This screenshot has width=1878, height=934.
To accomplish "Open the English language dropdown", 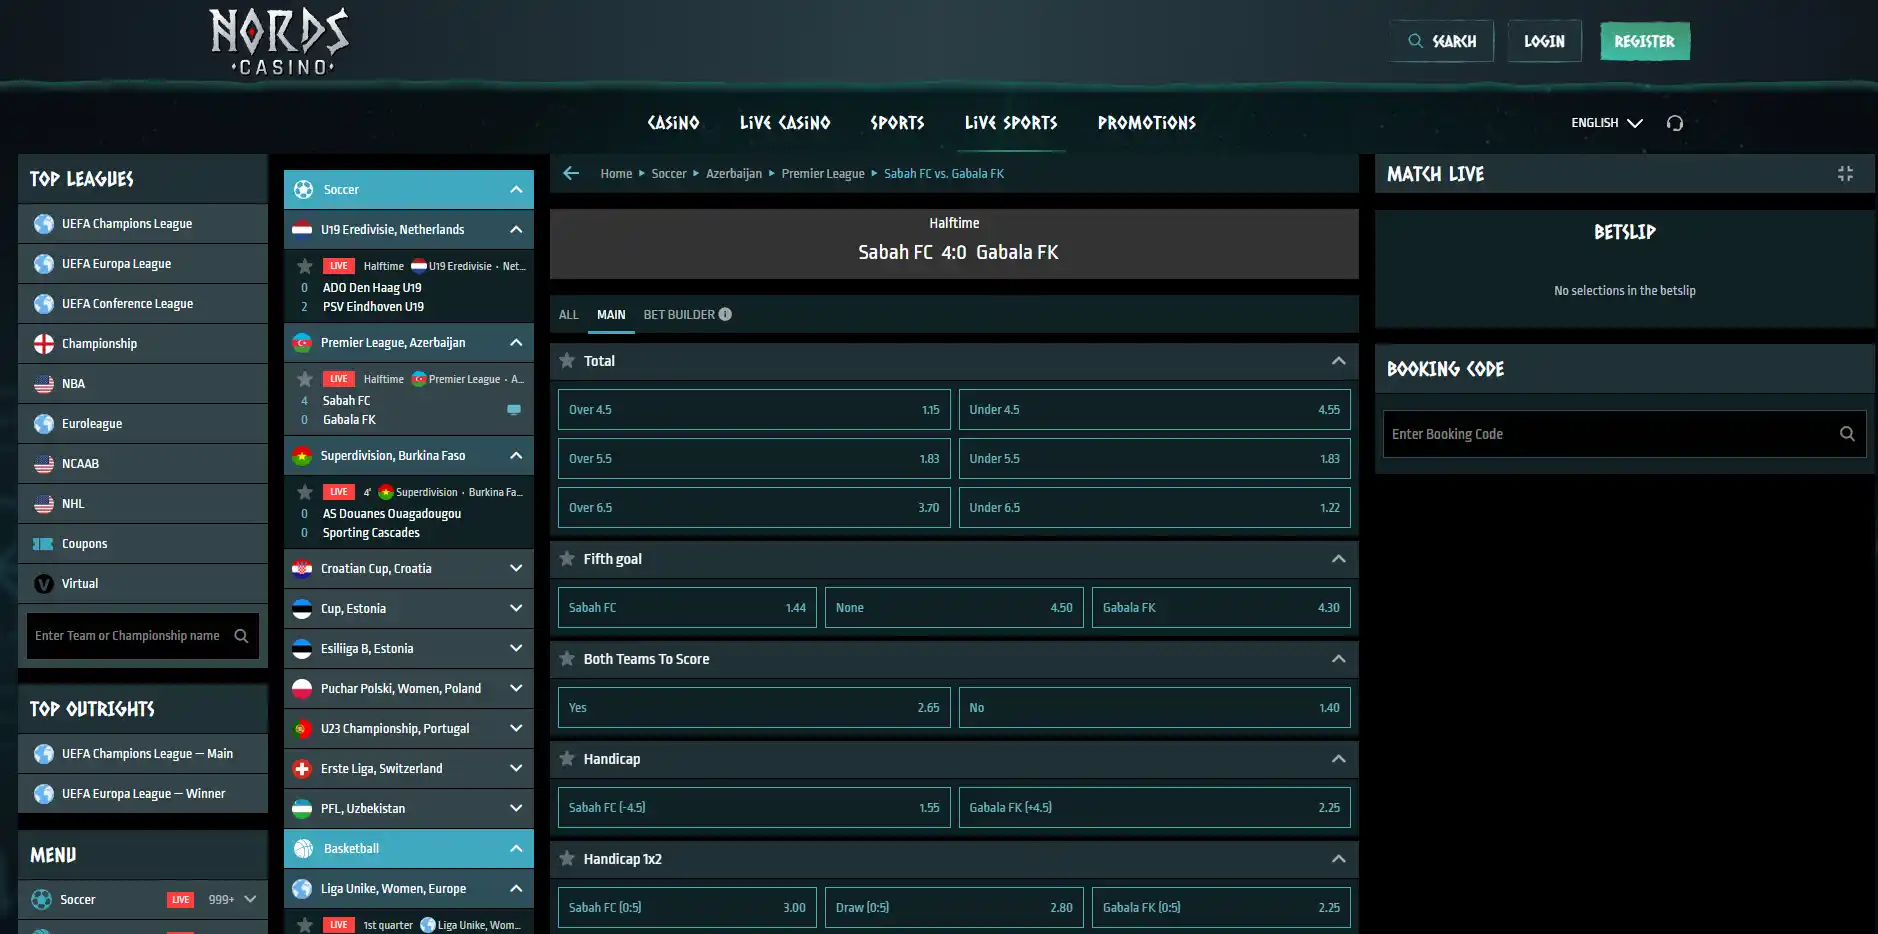I will coord(1606,123).
